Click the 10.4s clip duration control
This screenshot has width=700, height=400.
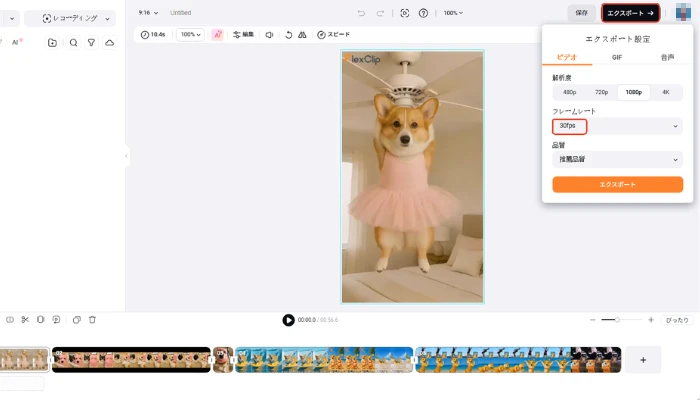click(153, 34)
